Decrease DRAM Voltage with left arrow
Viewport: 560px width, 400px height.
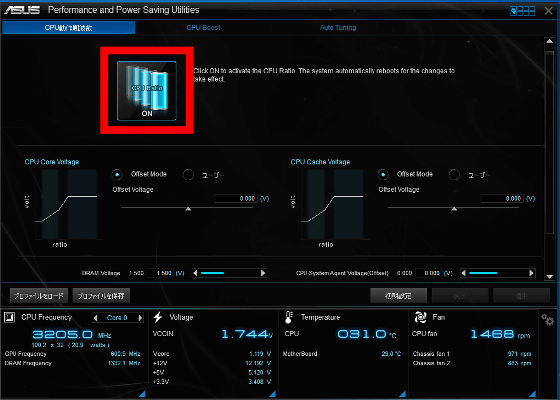pos(195,273)
